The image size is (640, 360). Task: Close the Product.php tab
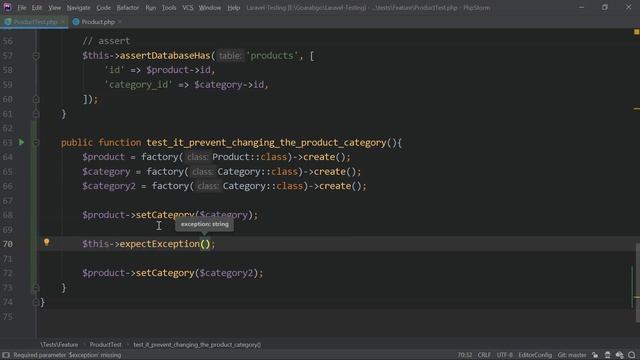pyautogui.click(x=119, y=22)
